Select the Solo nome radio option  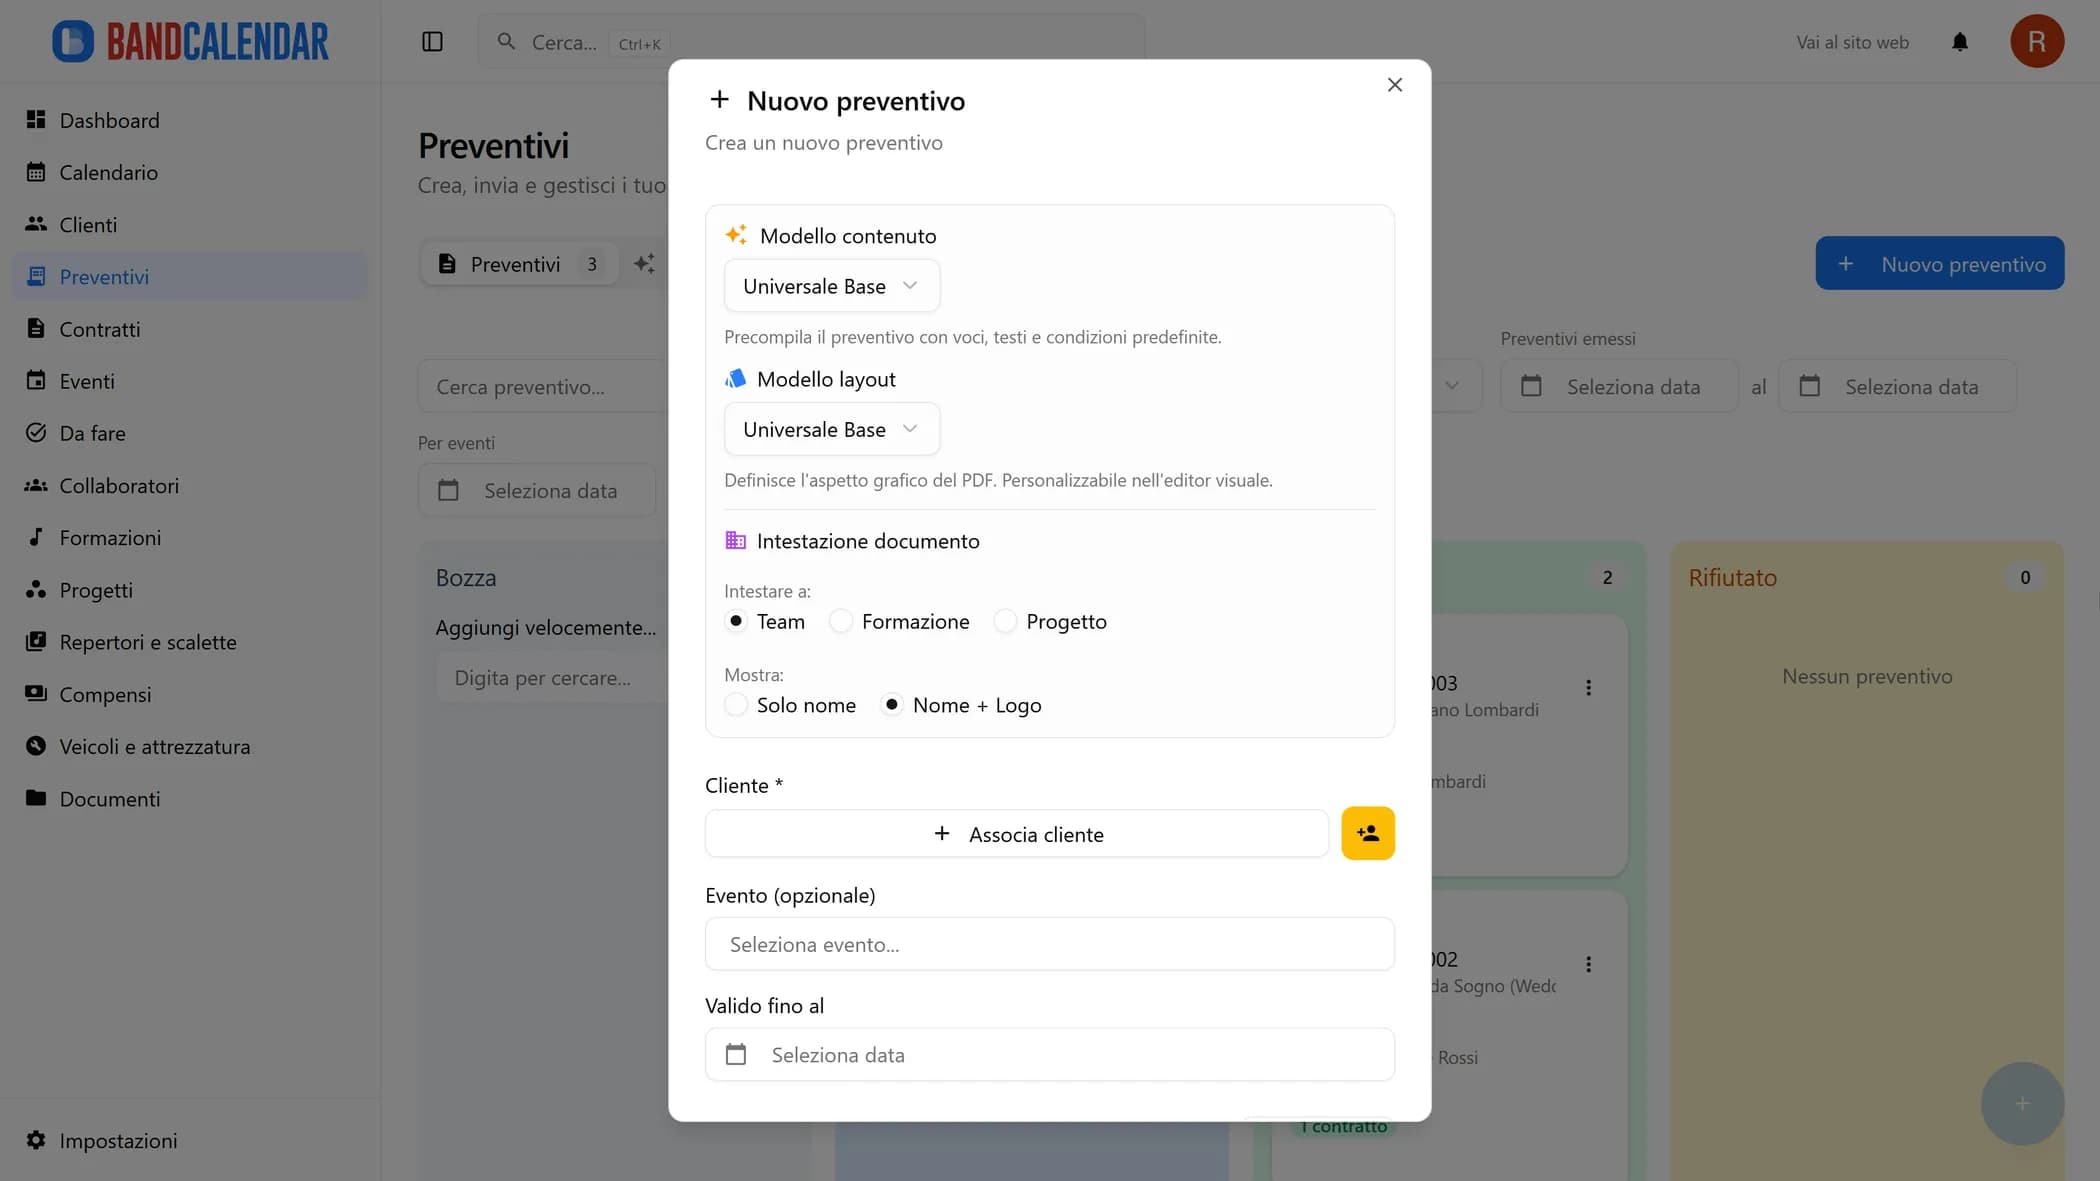[736, 705]
